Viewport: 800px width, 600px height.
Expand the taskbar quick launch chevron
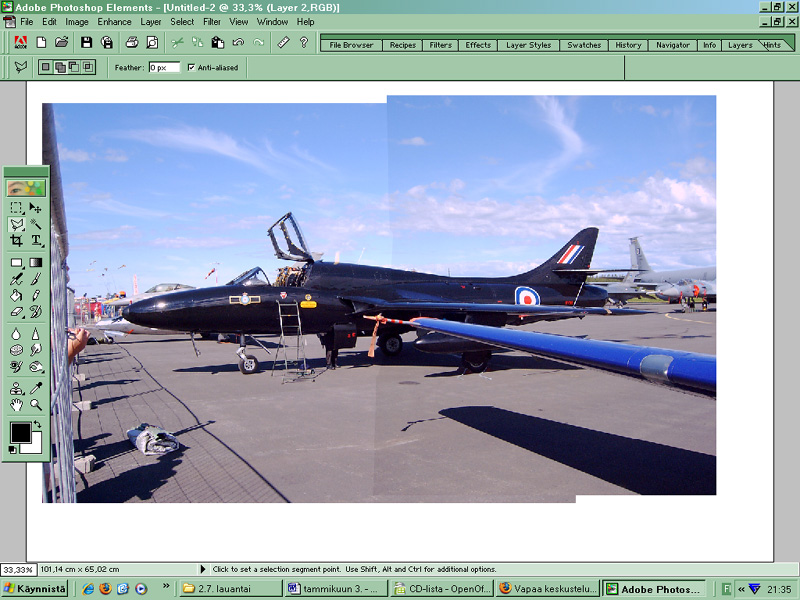(x=166, y=586)
